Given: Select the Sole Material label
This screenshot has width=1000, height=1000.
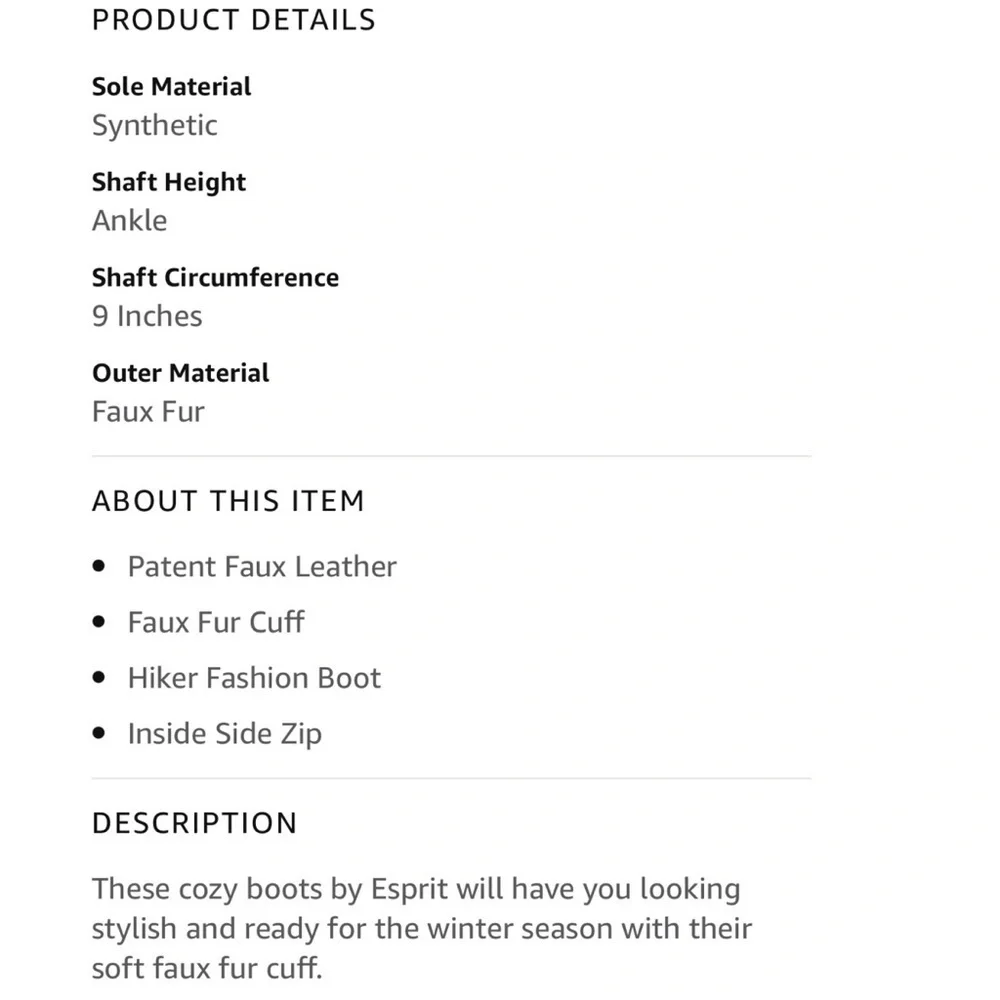Looking at the screenshot, I should click(172, 87).
